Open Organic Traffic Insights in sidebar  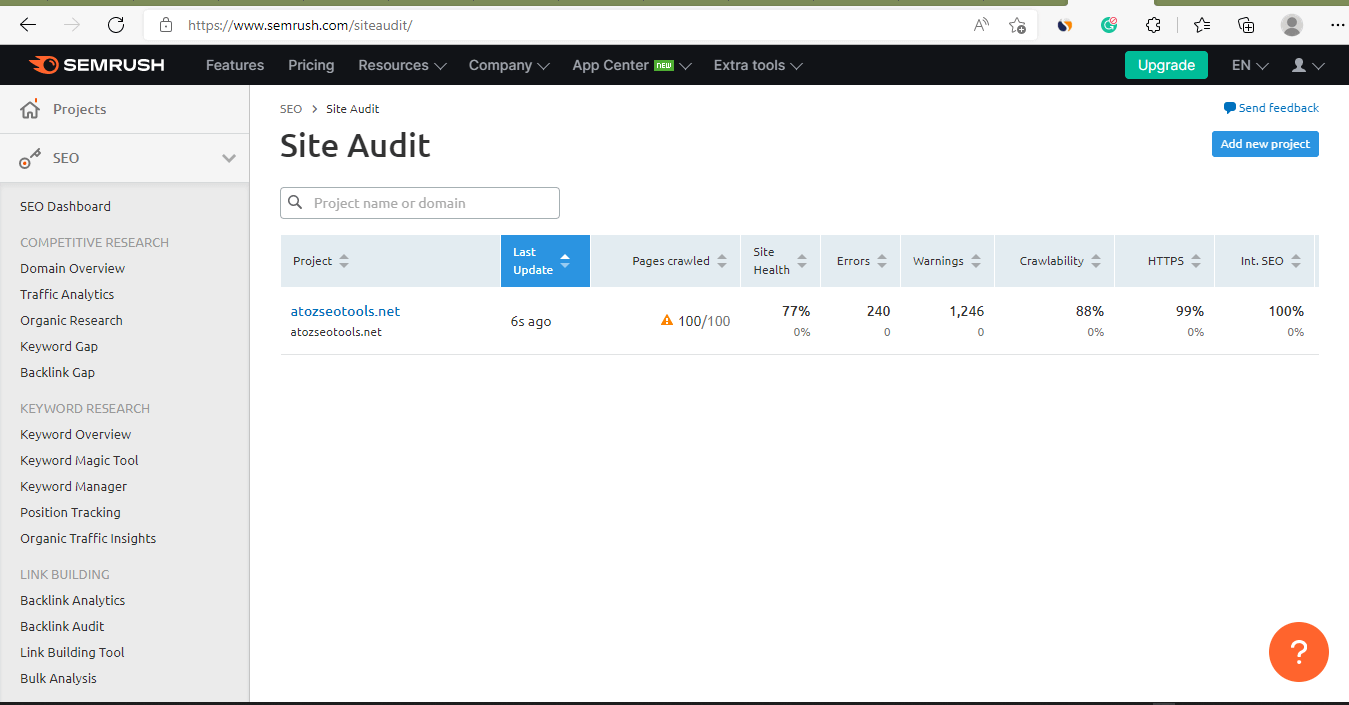point(88,538)
